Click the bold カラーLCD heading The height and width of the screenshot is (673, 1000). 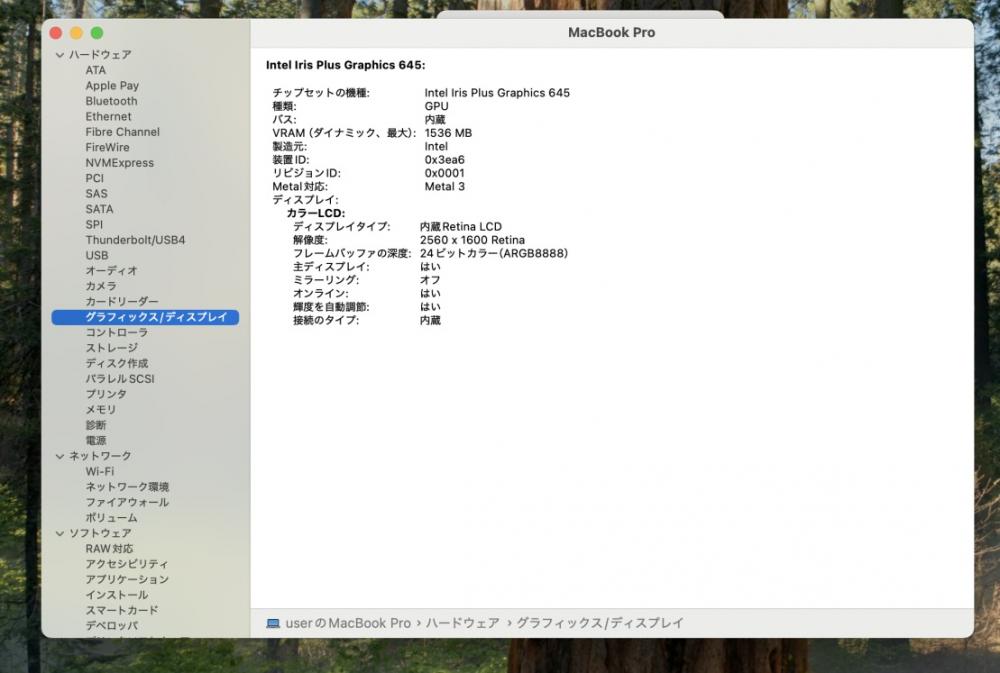click(x=316, y=213)
